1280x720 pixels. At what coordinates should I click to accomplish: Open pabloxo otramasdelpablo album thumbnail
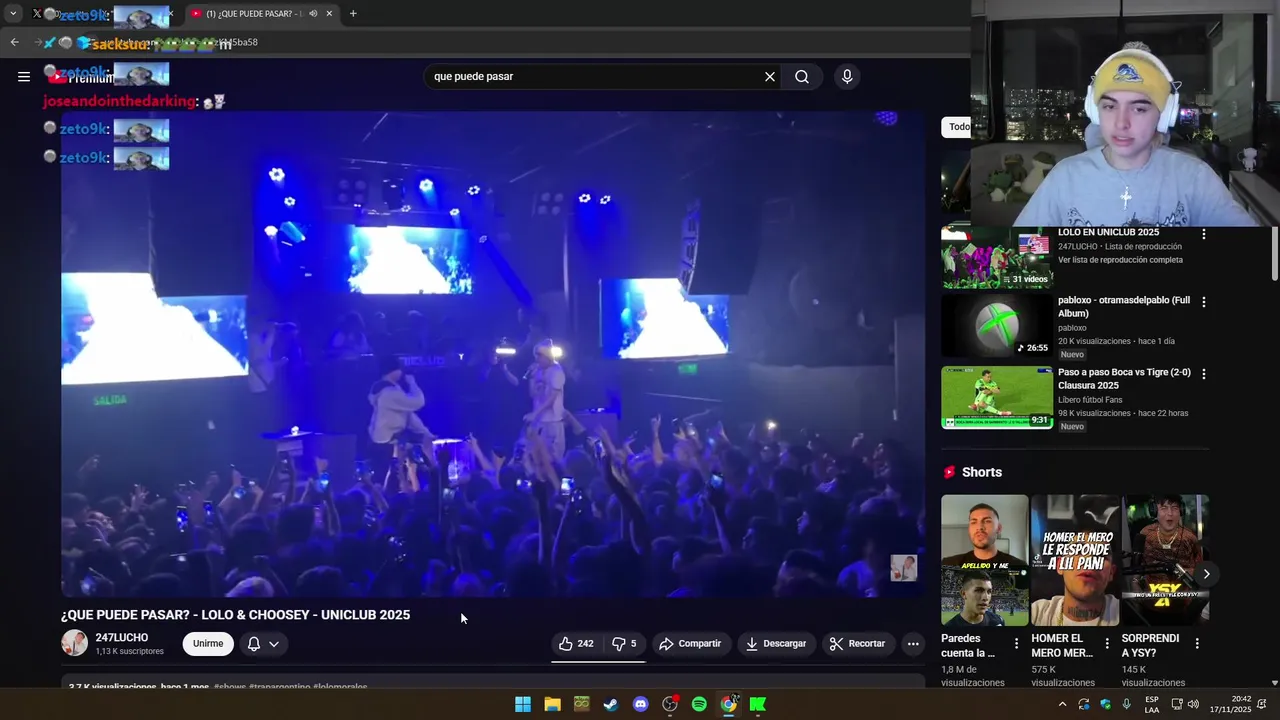click(997, 325)
